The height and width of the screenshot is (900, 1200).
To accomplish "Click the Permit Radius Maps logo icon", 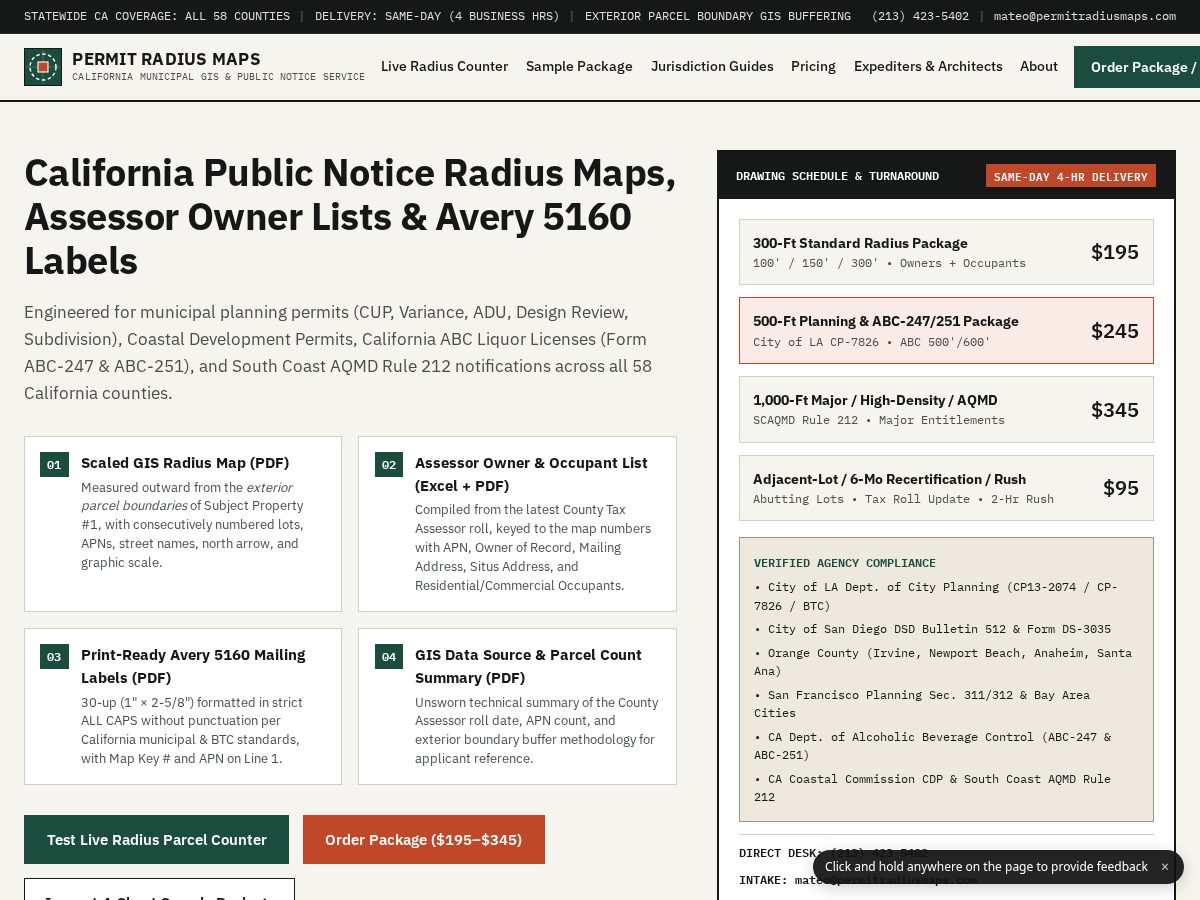I will [x=43, y=67].
